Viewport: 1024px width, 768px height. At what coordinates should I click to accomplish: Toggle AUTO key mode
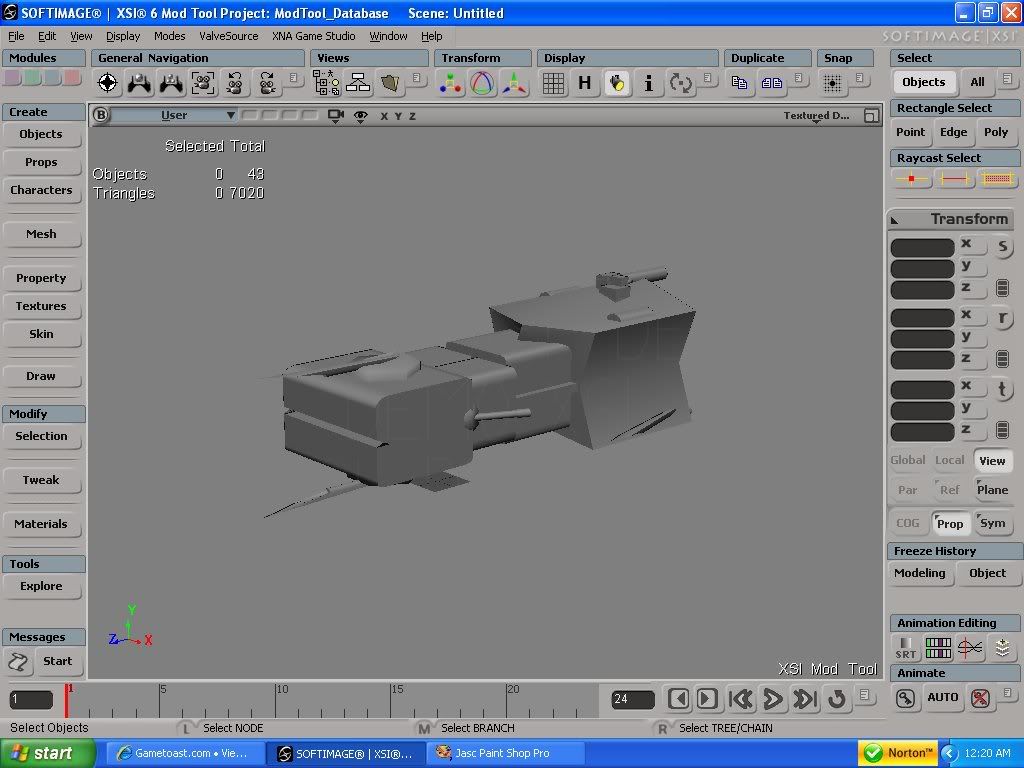pos(942,697)
